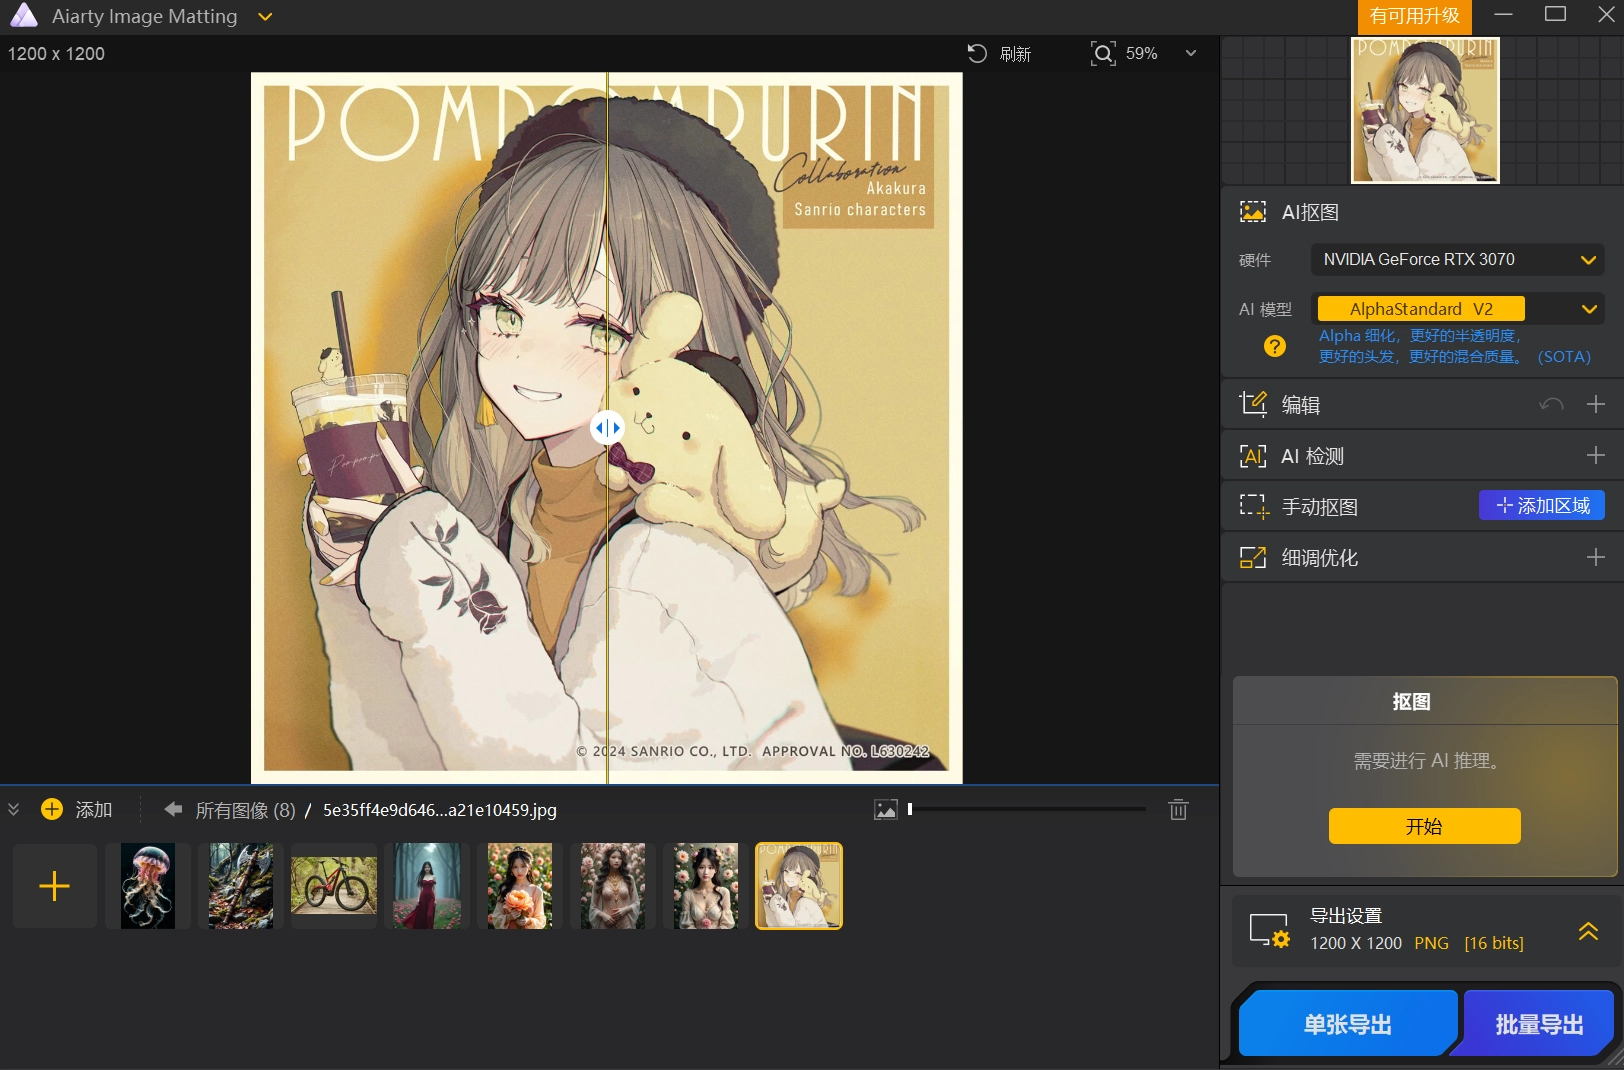The image size is (1624, 1070).
Task: Click the refresh icon next to 刷新
Action: [x=977, y=54]
